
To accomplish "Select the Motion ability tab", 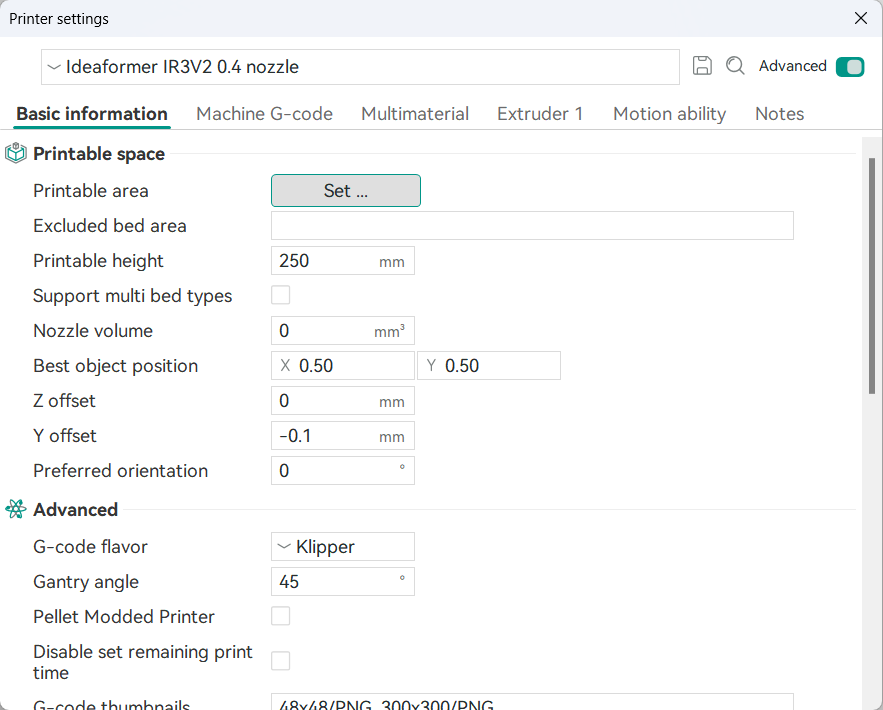I will 670,114.
